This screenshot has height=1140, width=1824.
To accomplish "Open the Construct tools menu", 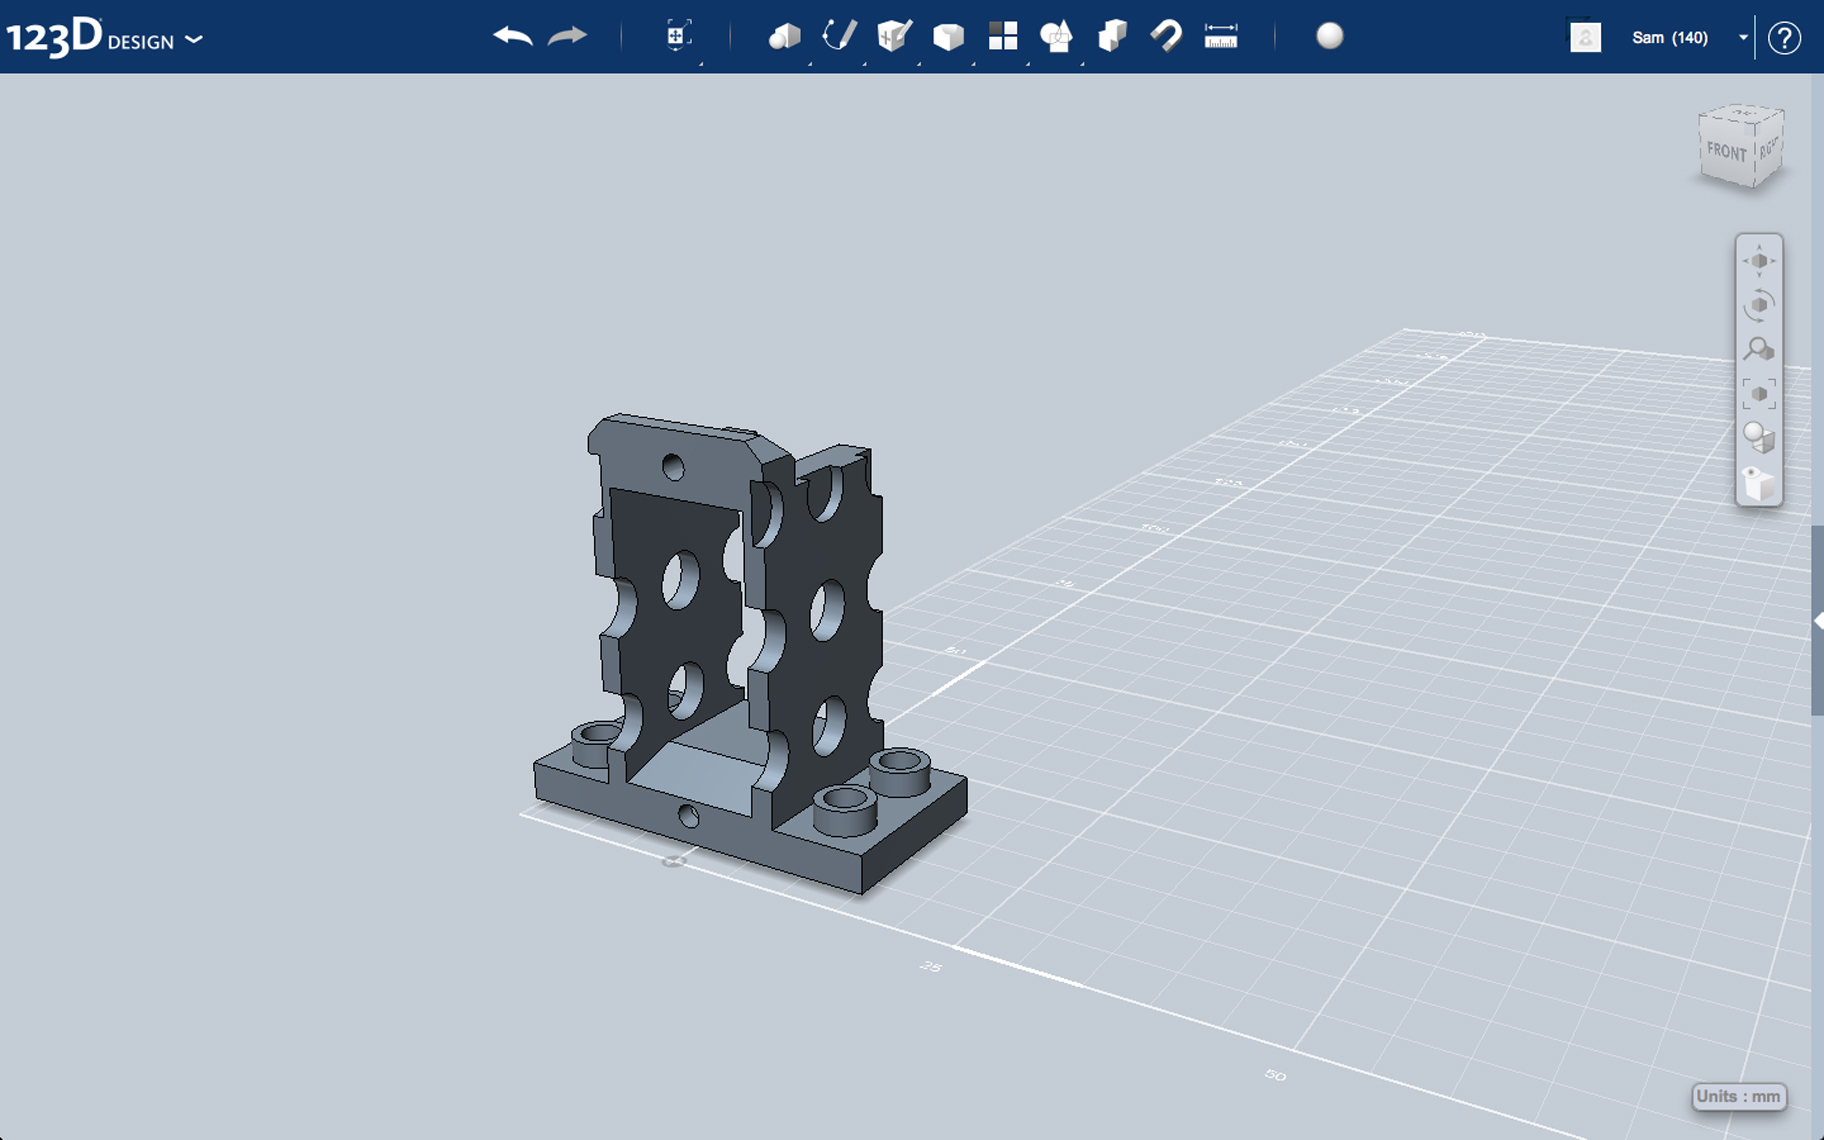I will tap(894, 37).
